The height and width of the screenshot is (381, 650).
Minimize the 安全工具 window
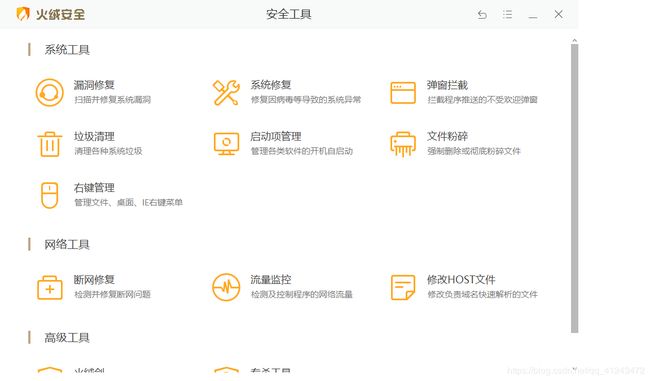(533, 17)
